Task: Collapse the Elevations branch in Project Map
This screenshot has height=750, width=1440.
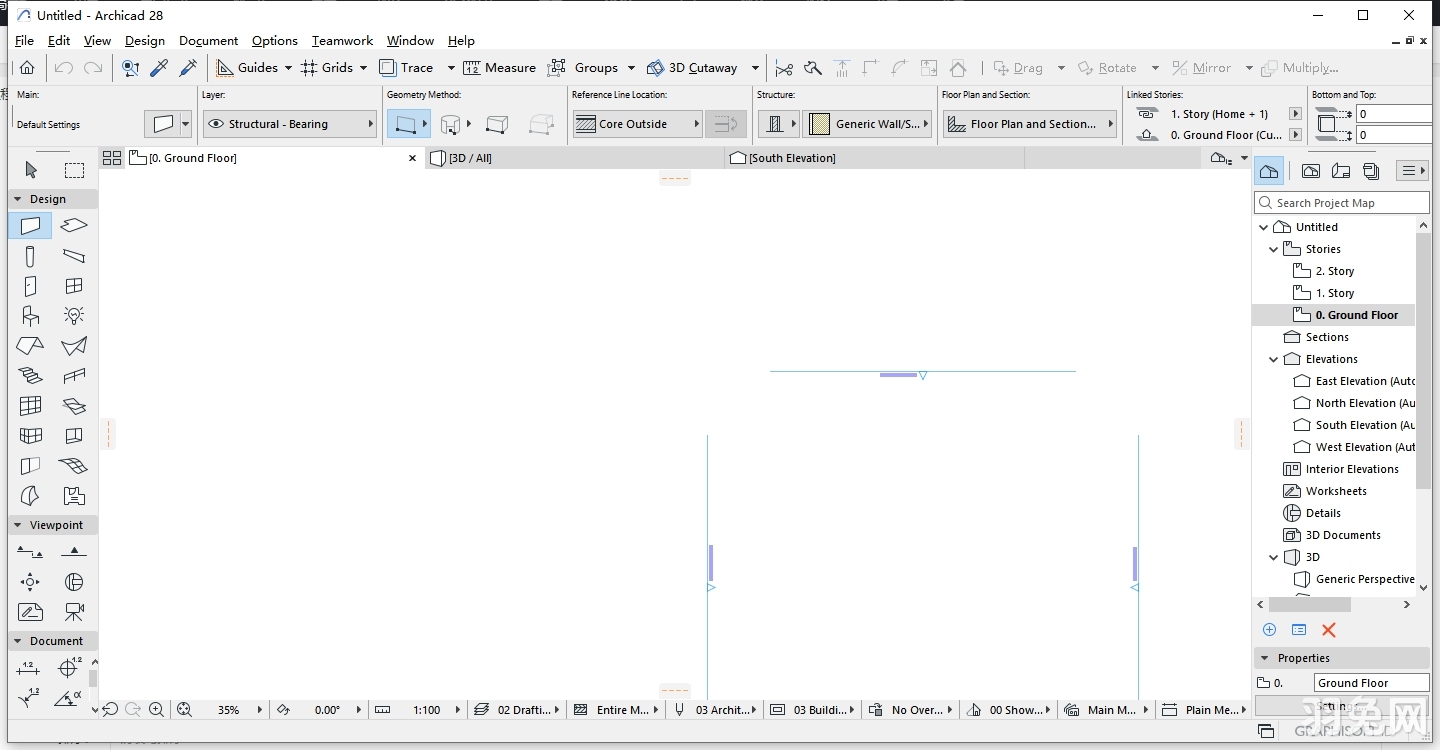Action: pyautogui.click(x=1275, y=359)
